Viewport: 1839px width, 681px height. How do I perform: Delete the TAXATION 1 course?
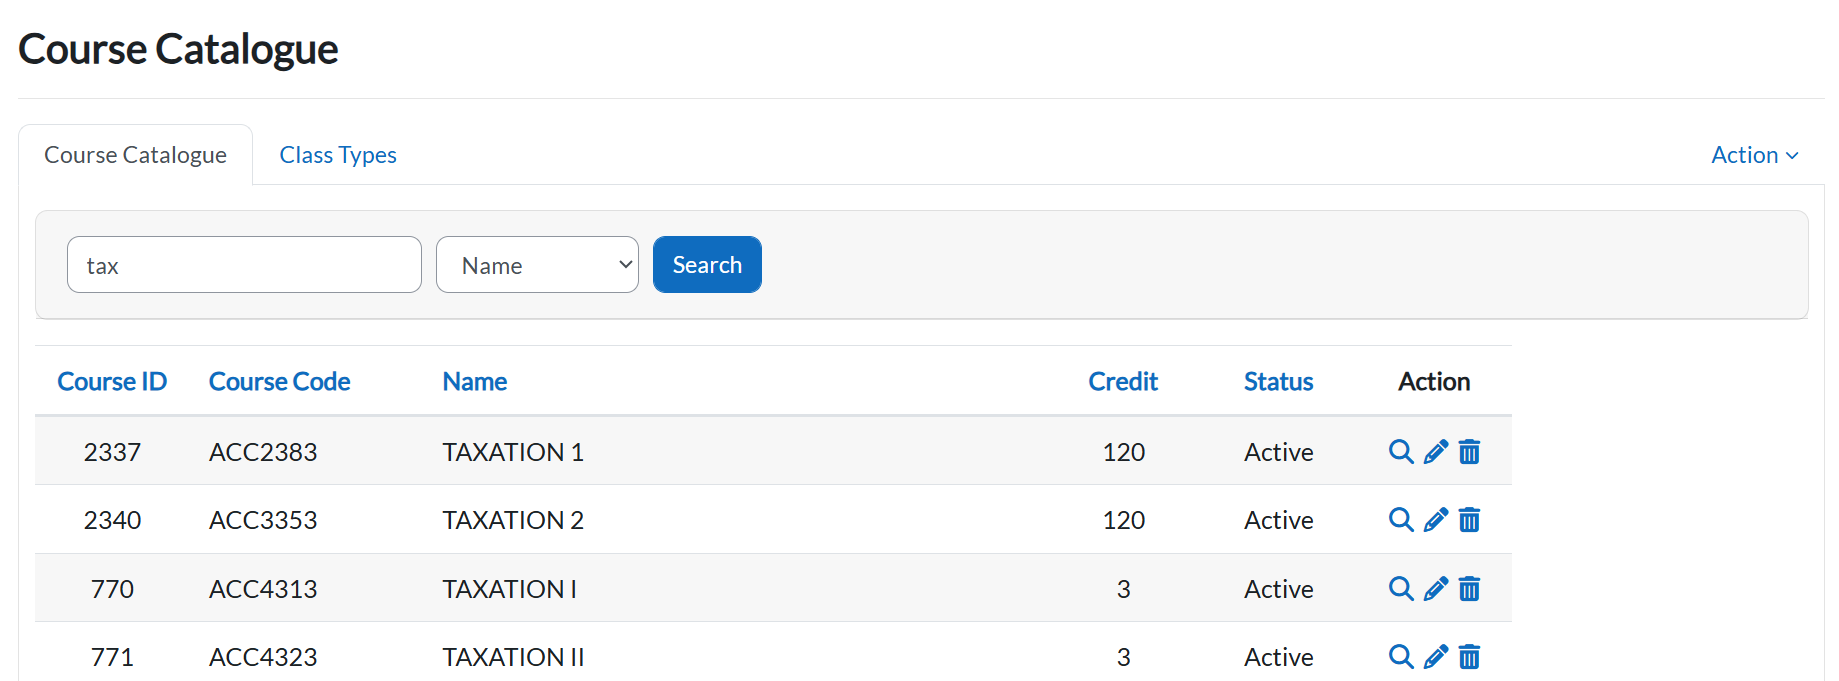tap(1469, 452)
